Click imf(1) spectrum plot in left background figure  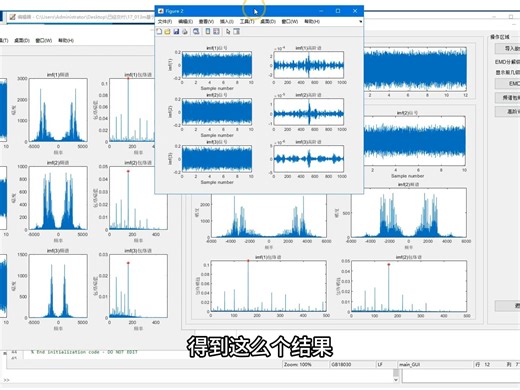(58, 110)
